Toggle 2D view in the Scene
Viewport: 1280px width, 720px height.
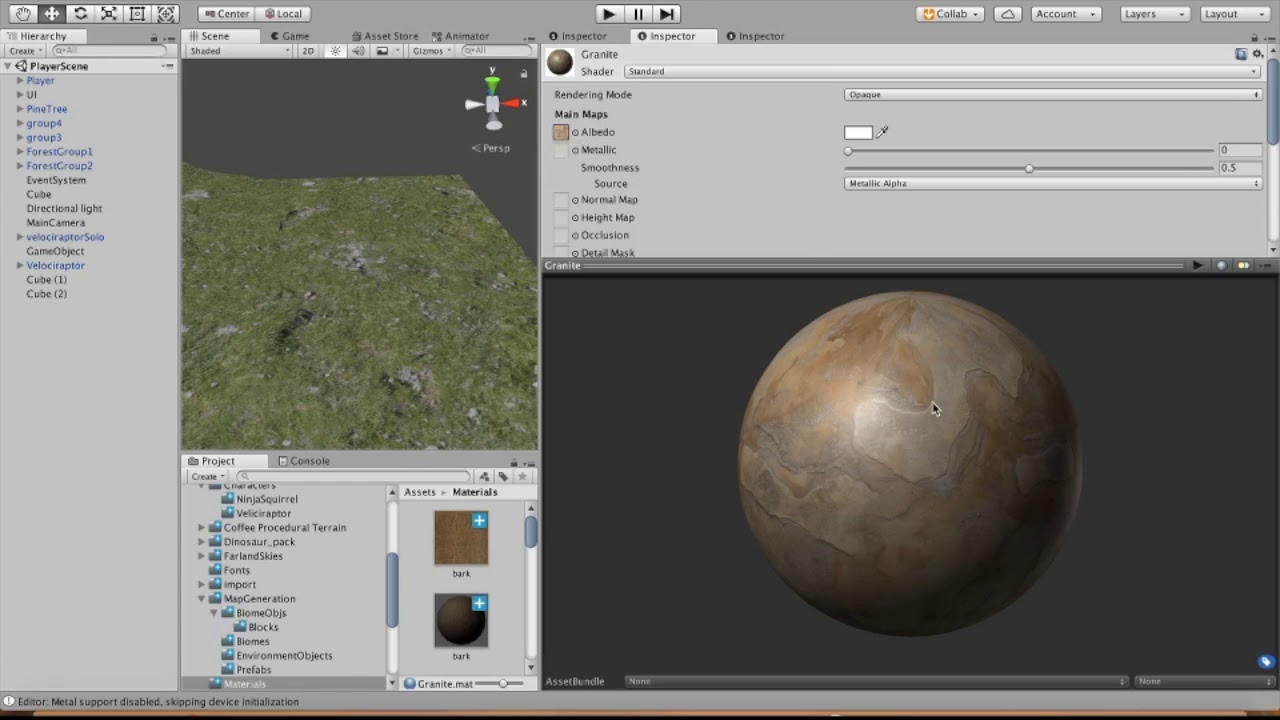tap(308, 51)
